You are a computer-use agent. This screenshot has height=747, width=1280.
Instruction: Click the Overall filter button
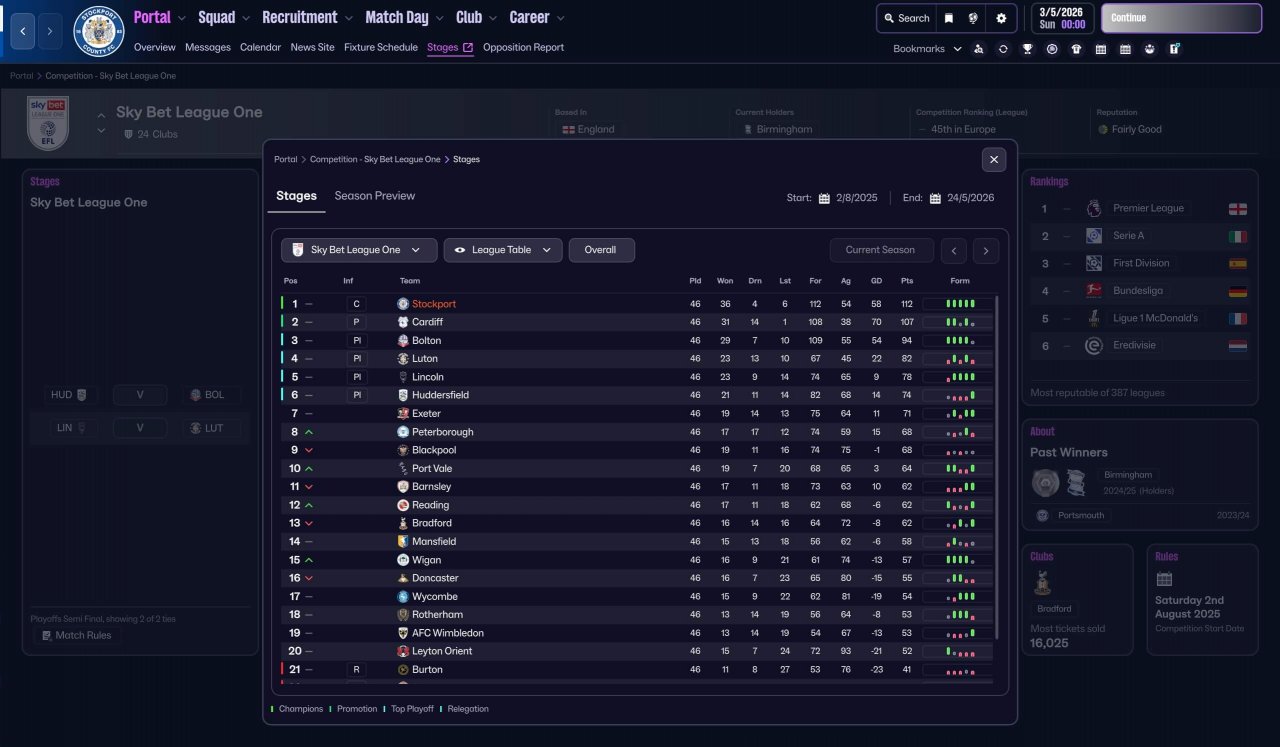point(601,250)
